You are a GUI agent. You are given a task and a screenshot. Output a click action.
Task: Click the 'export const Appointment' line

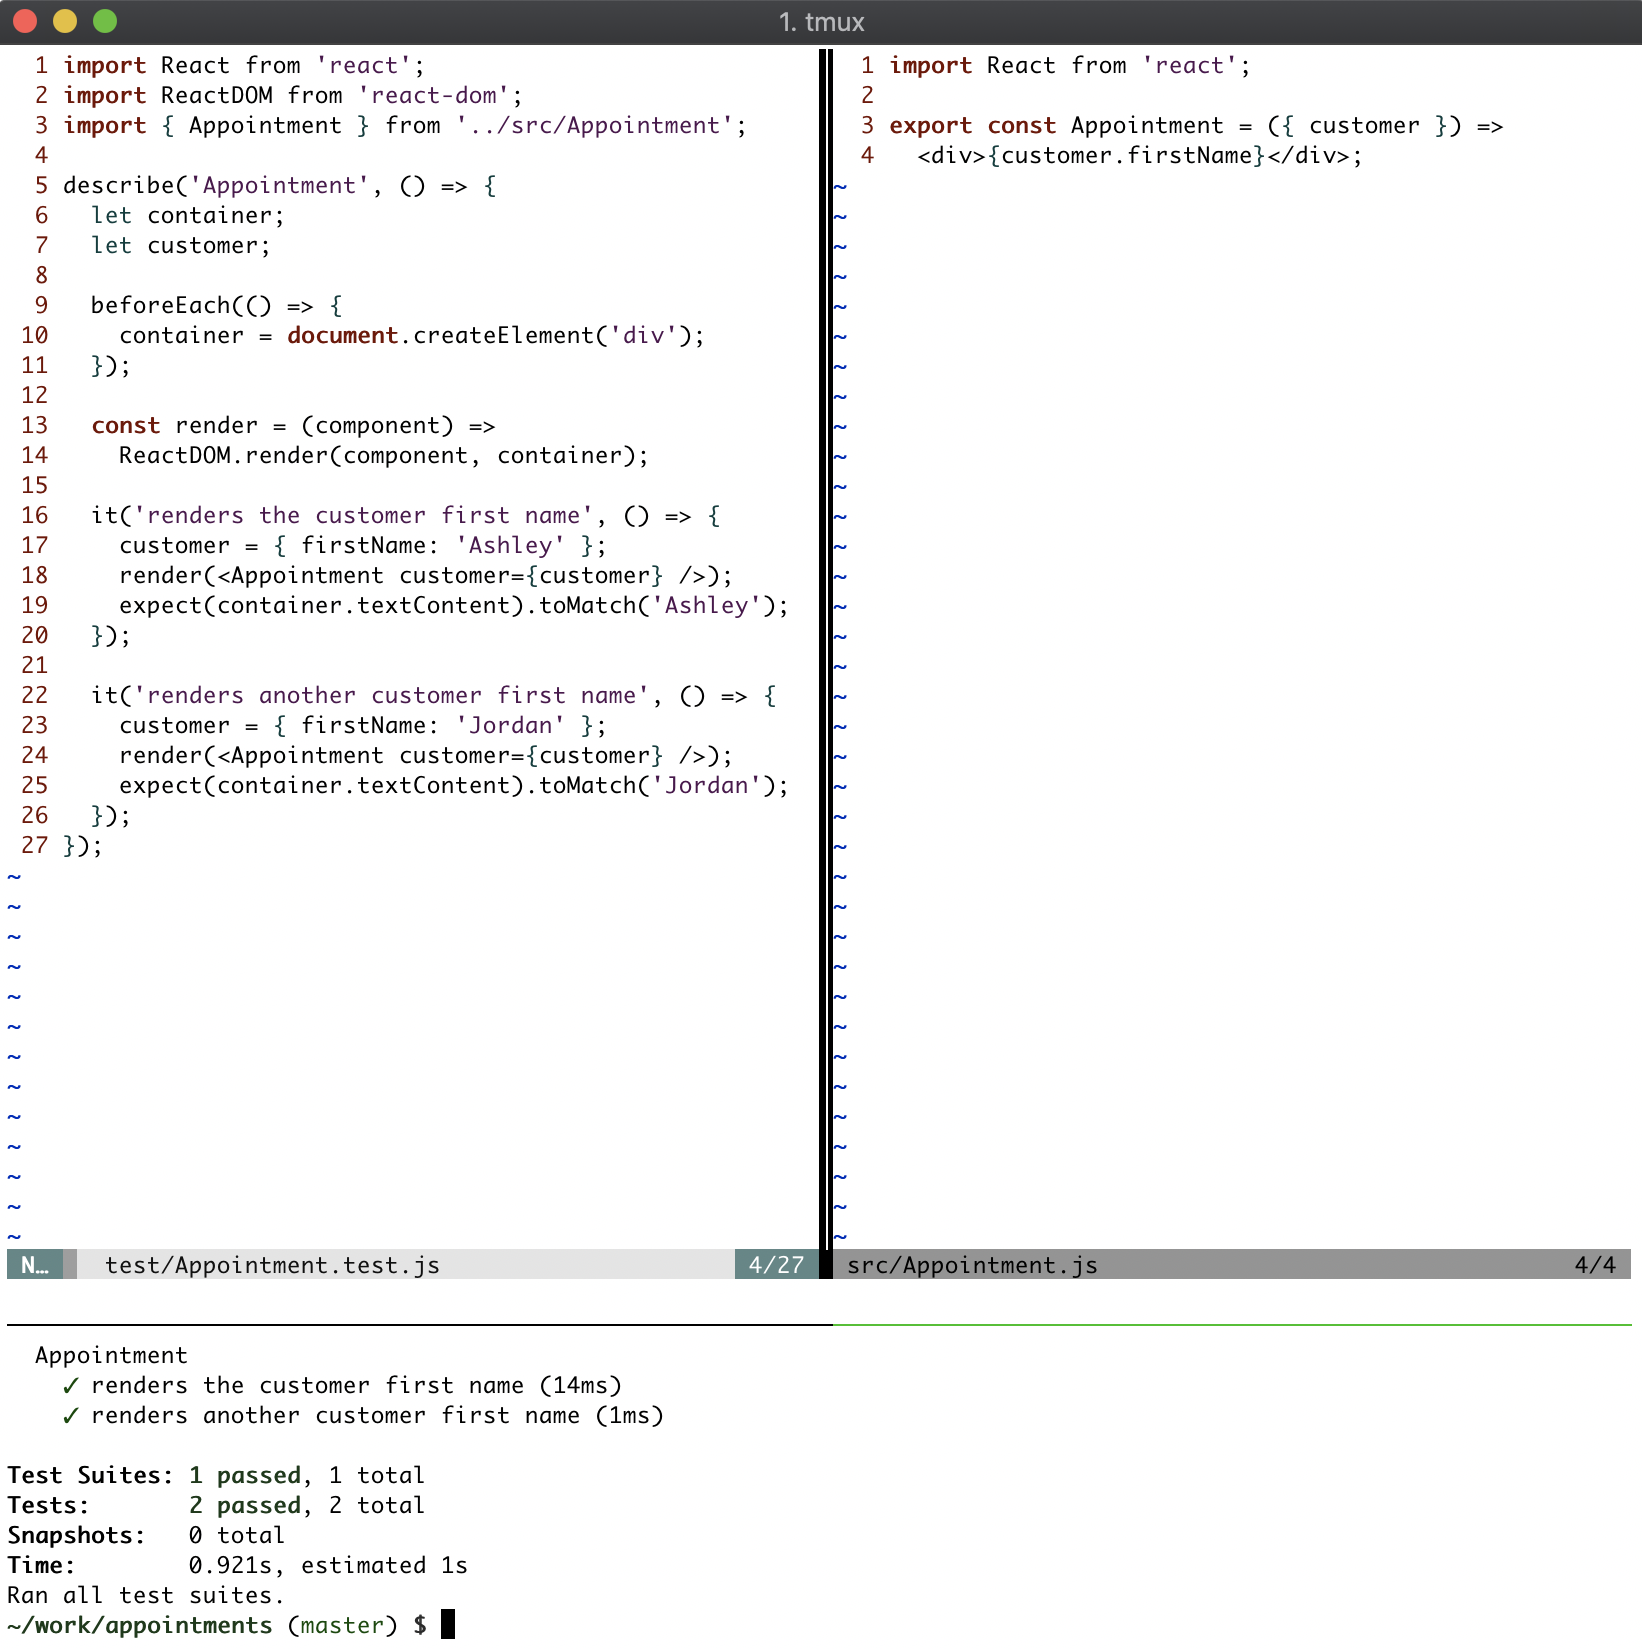tap(1195, 126)
